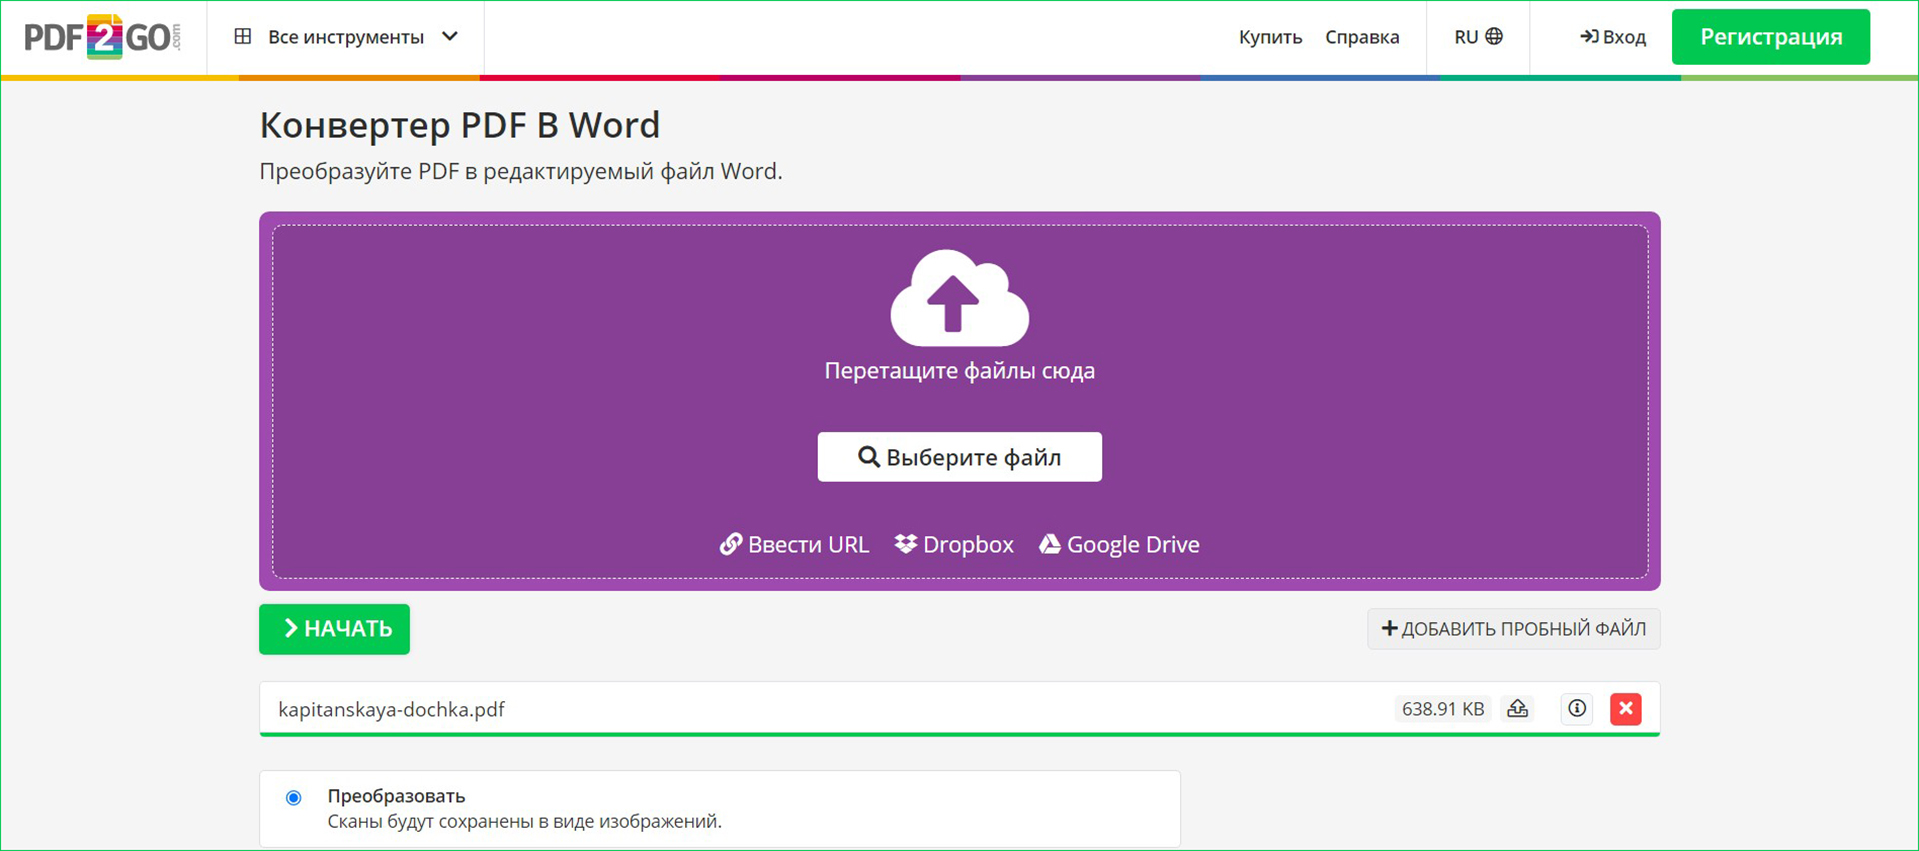This screenshot has height=851, width=1919.
Task: Expand the Все инструменты dropdown chevron
Action: click(x=450, y=37)
